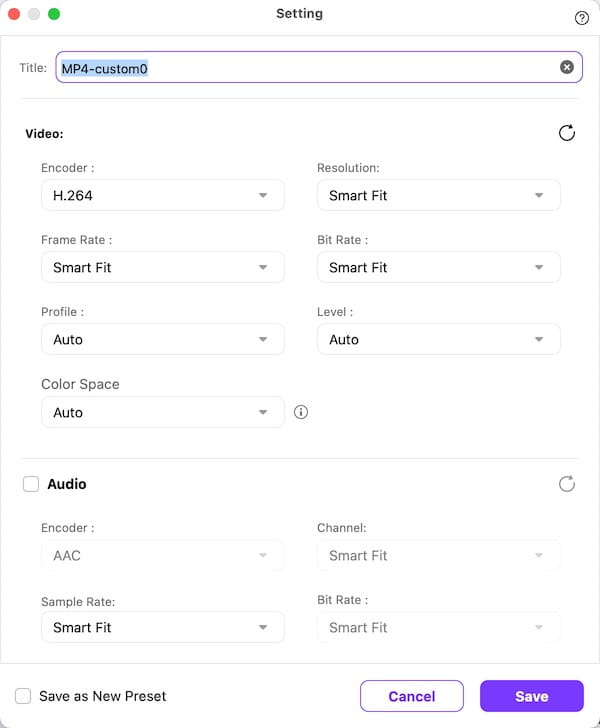
Task: Check Save as New Preset
Action: click(x=23, y=696)
